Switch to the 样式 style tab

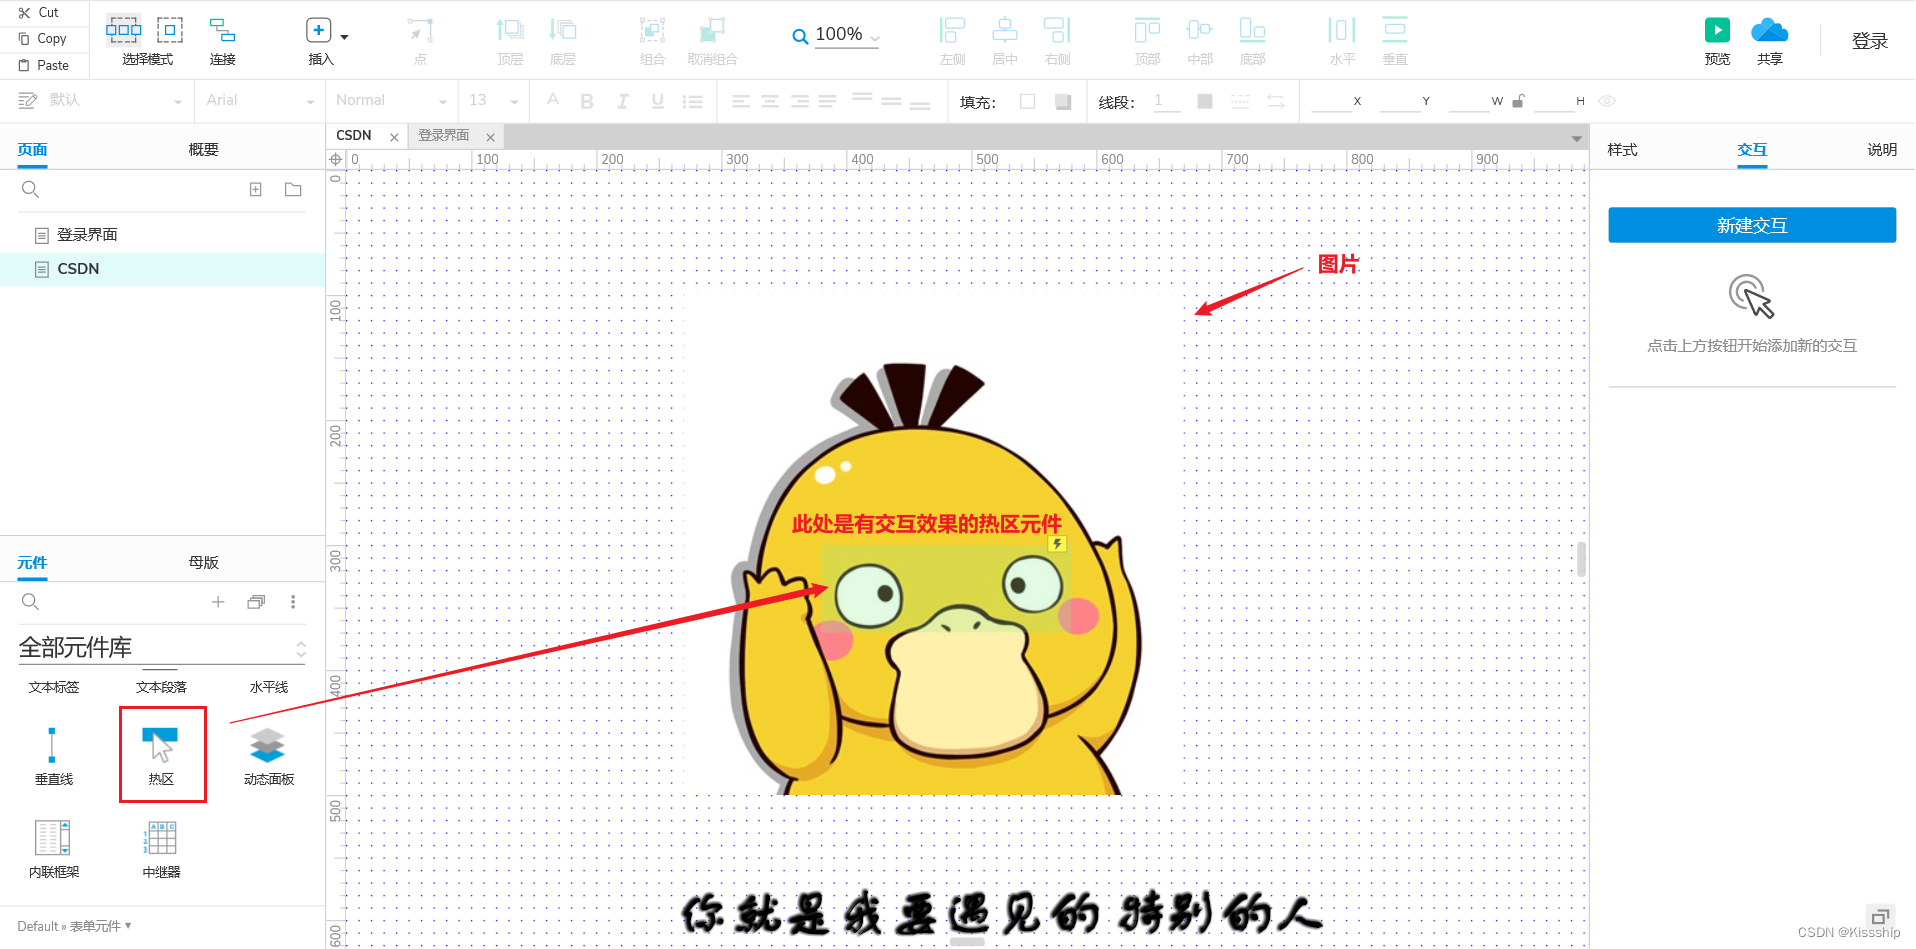pos(1622,150)
